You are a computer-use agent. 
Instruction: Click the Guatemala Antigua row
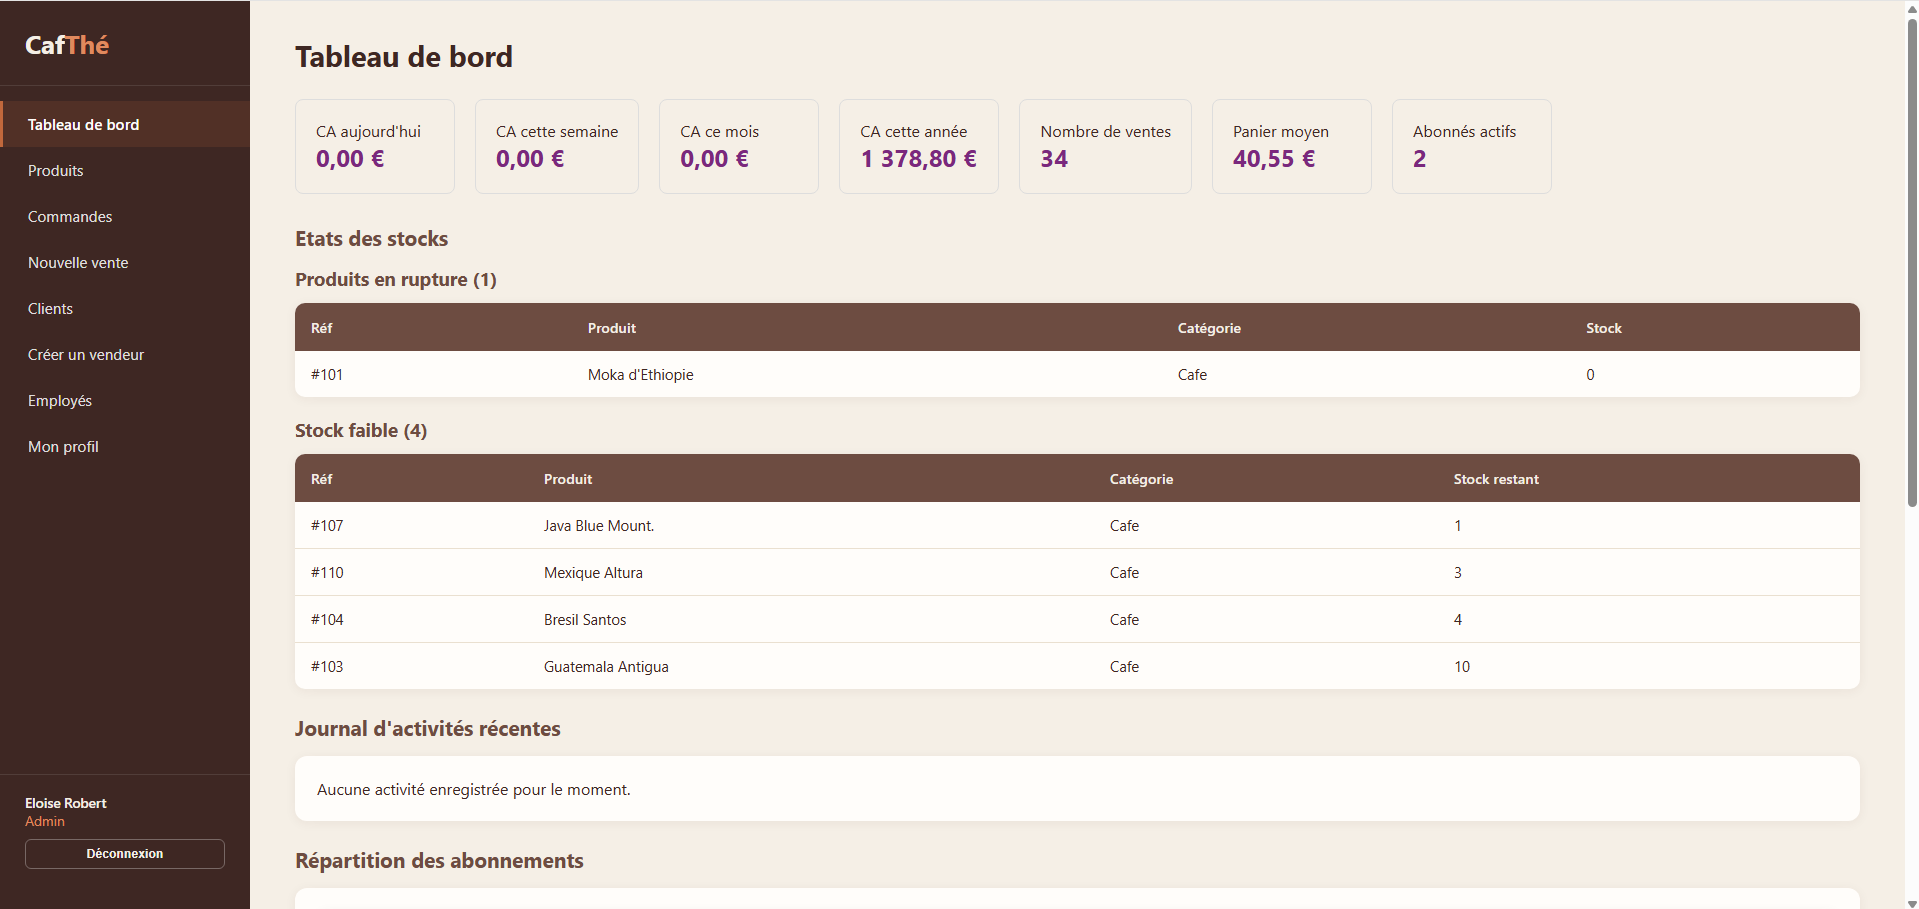(1077, 666)
